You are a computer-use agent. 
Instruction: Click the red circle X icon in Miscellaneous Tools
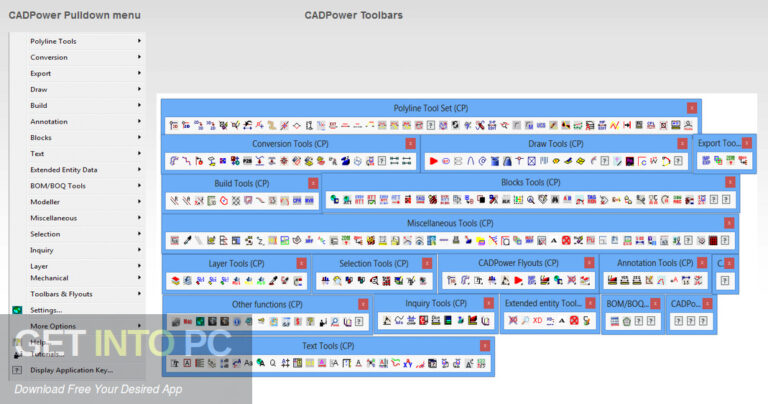[x=566, y=240]
